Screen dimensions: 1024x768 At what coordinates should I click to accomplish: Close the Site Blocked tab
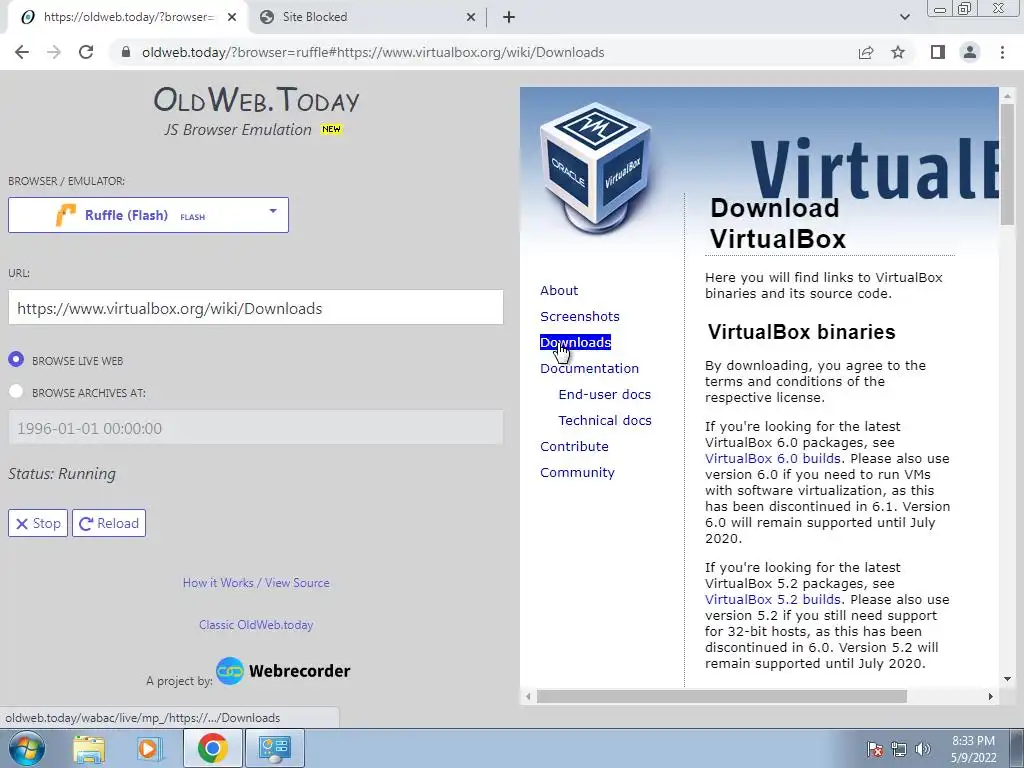[x=471, y=17]
